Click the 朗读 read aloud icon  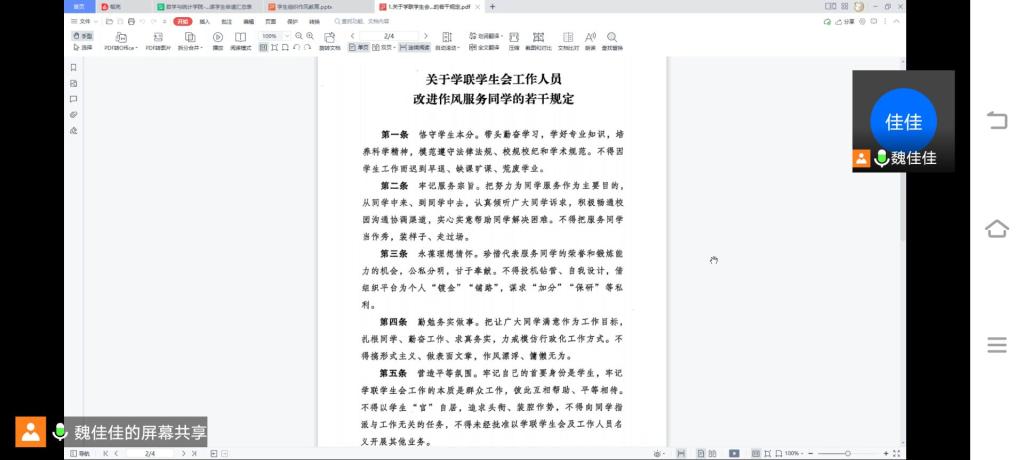590,38
